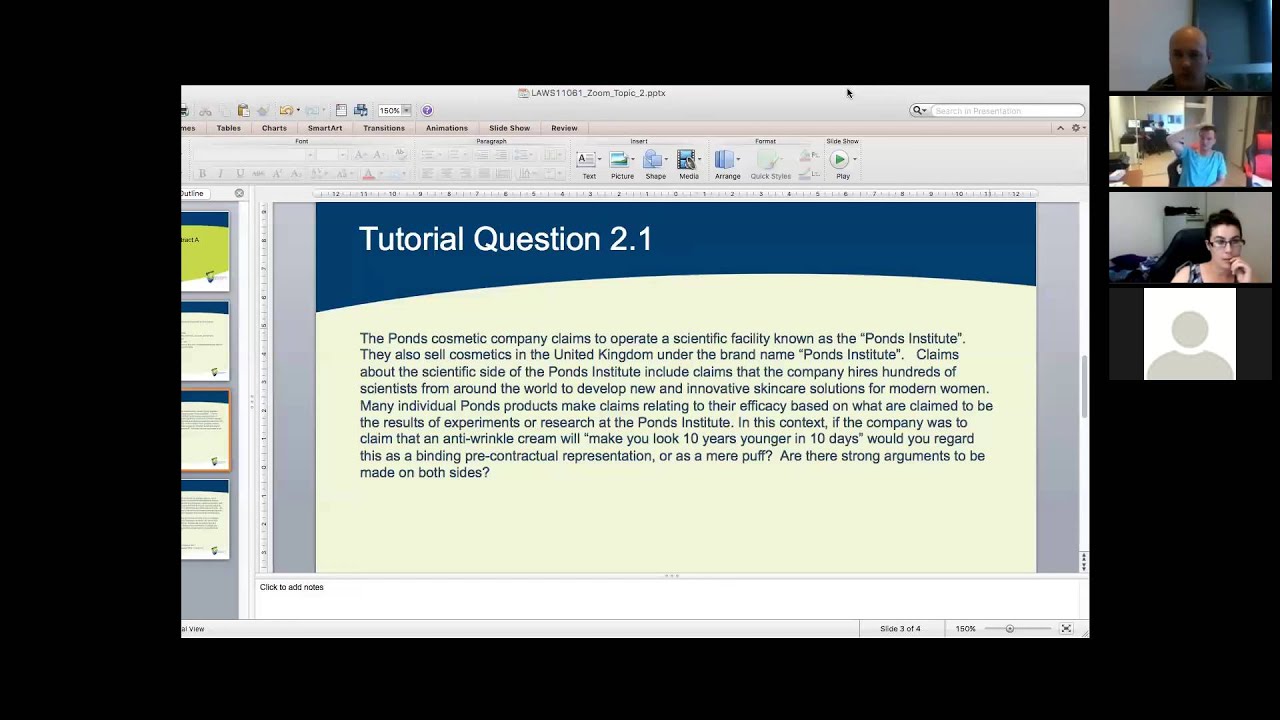This screenshot has width=1280, height=720.
Task: Open the Slide Show ribbon tab
Action: click(509, 128)
